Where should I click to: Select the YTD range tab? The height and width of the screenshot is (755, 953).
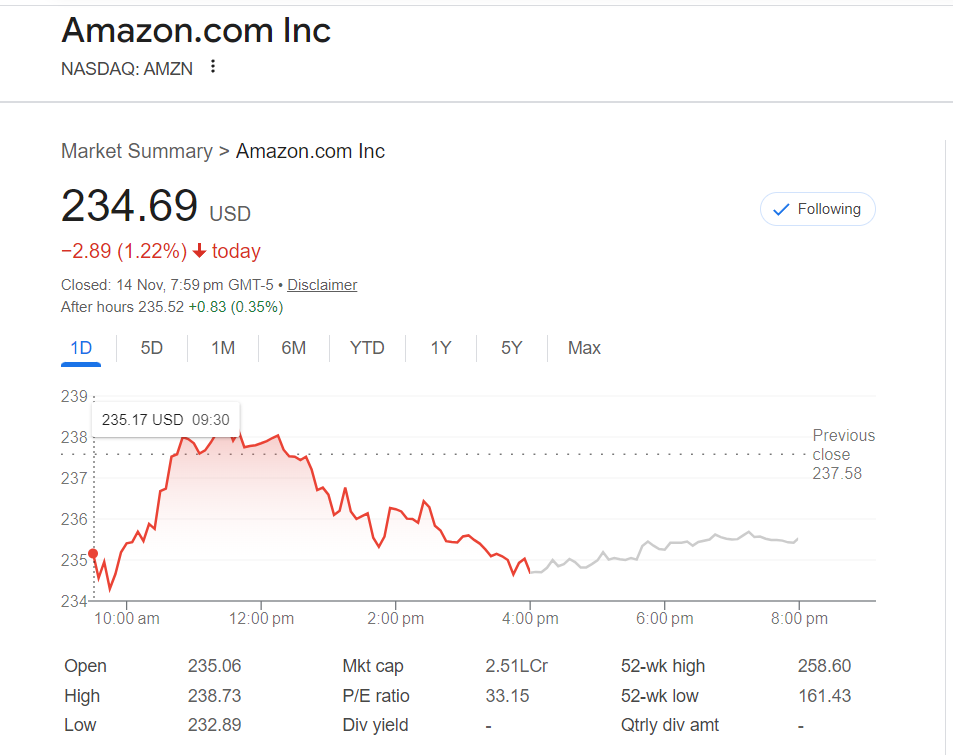367,348
